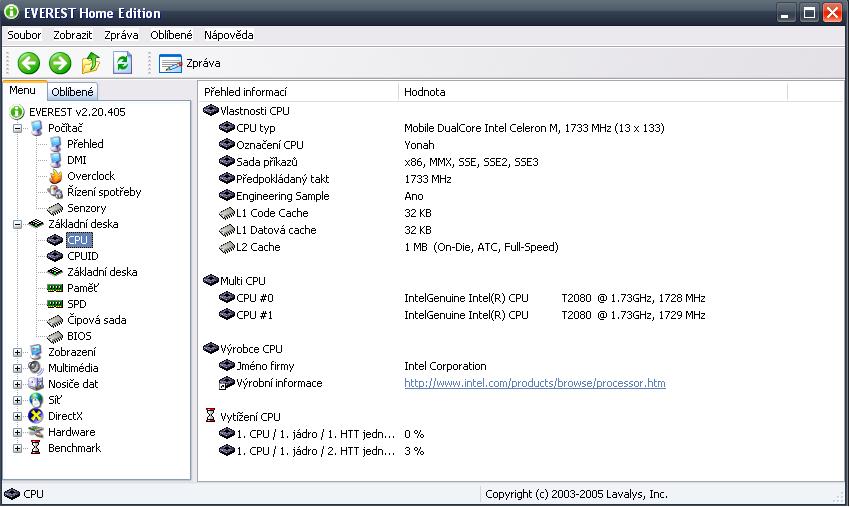Click the Hodnota column header
Screen dimensions: 850x508
pos(593,92)
